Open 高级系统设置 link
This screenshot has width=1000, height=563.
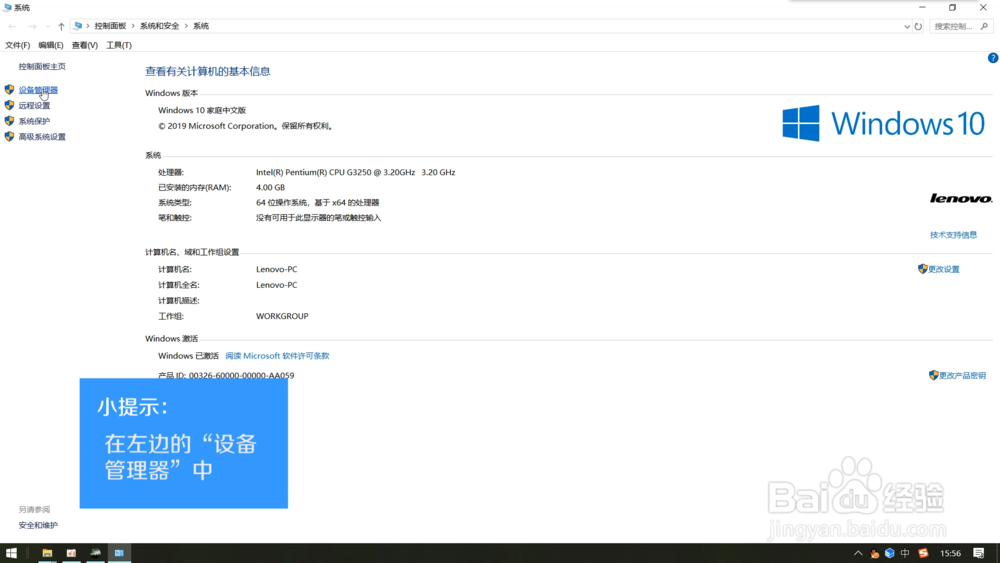click(42, 136)
